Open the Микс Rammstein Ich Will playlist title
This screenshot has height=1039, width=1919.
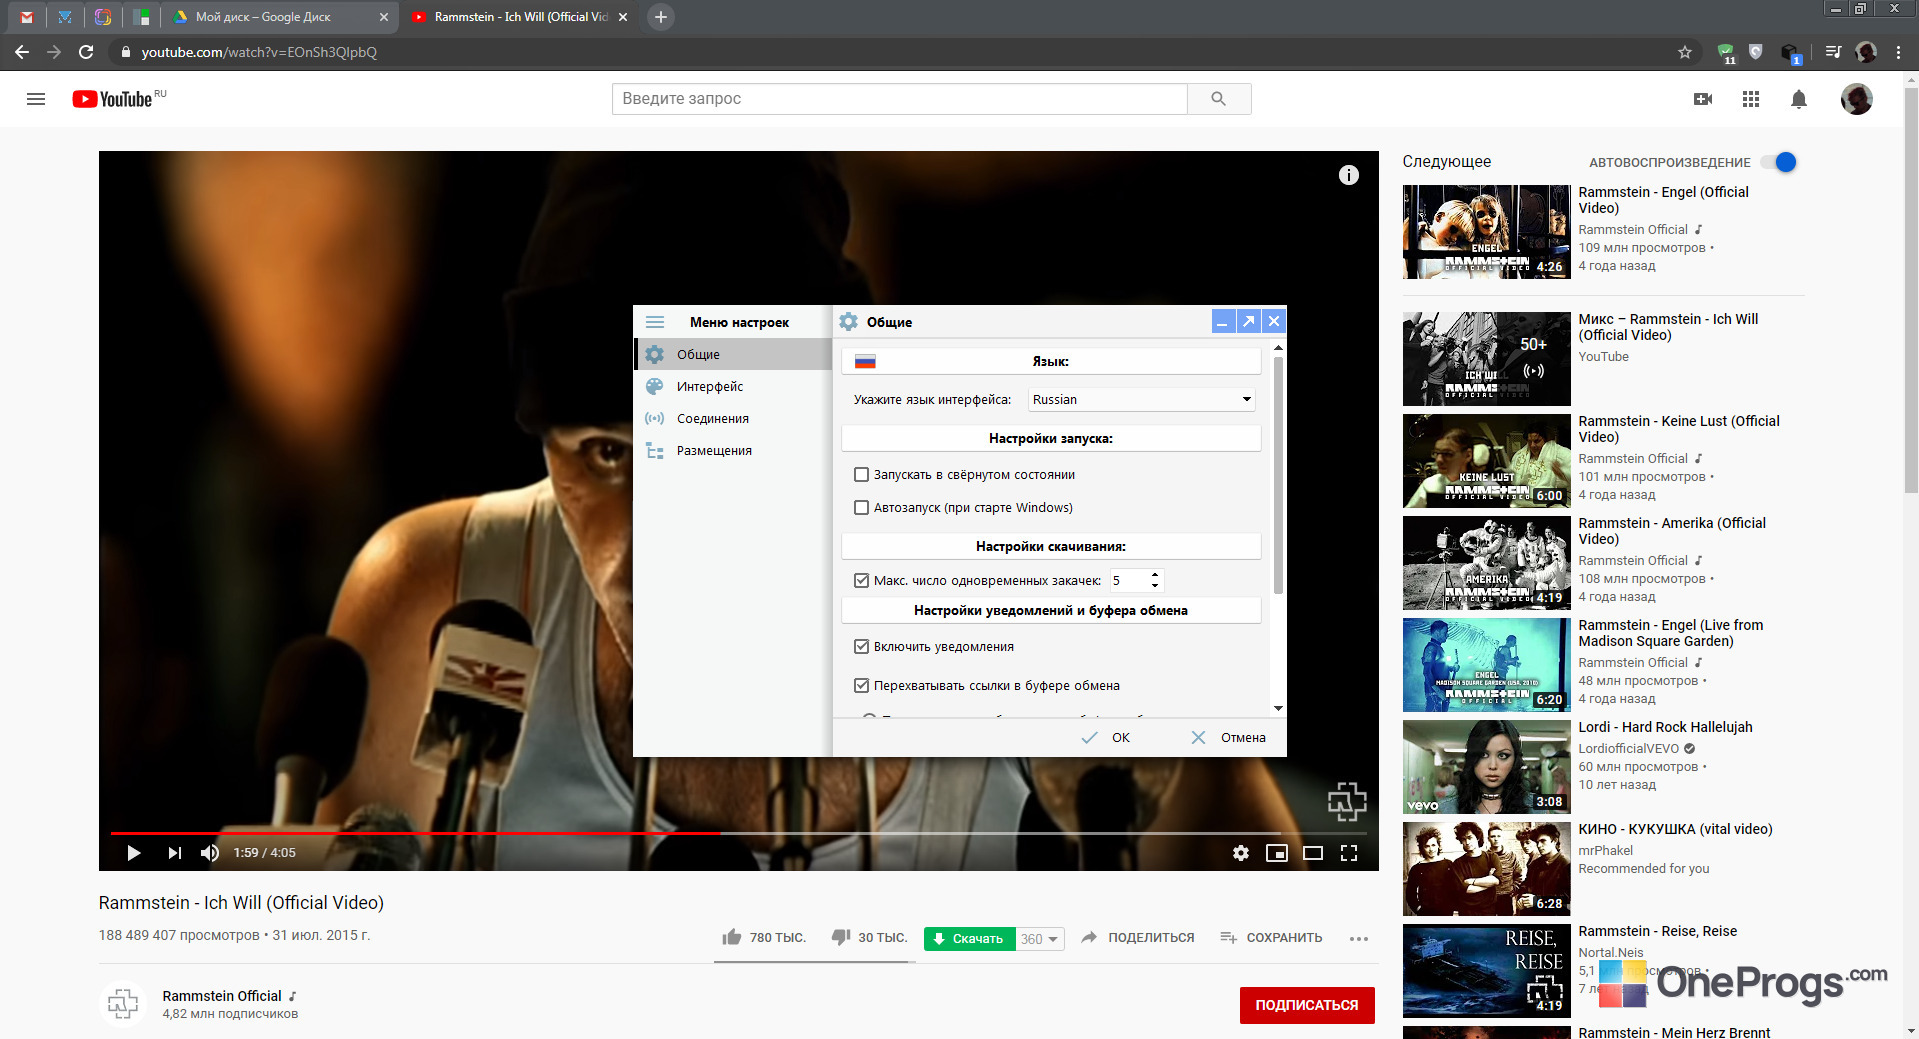point(1668,327)
